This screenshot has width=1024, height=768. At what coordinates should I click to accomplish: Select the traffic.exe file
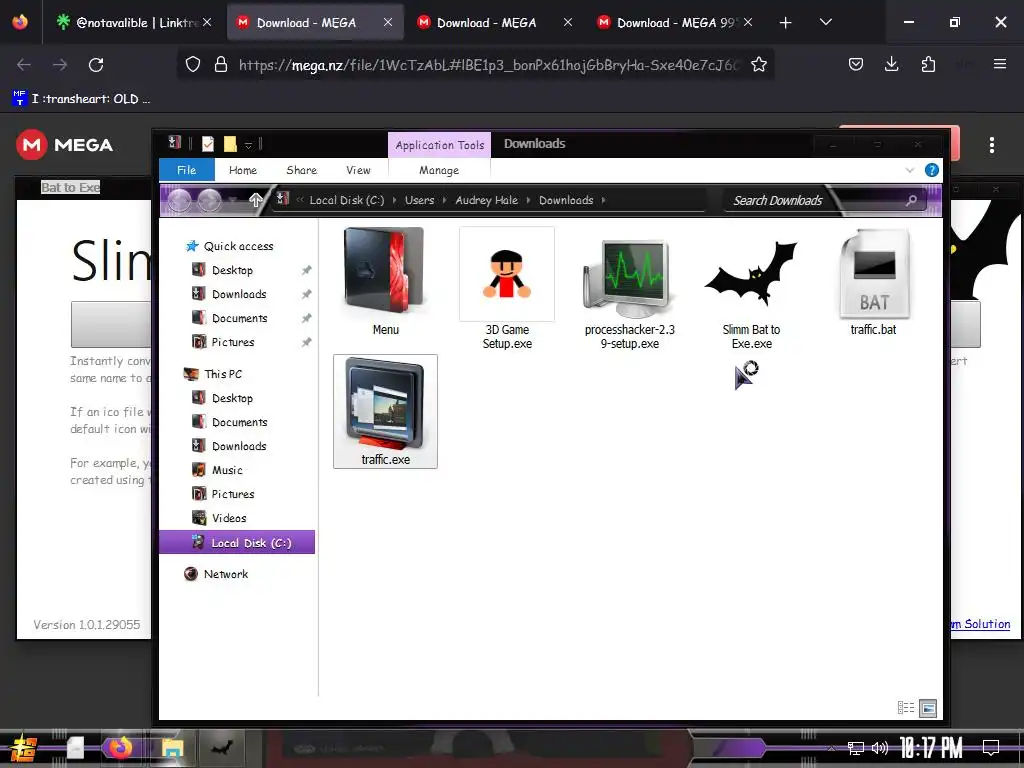[385, 411]
